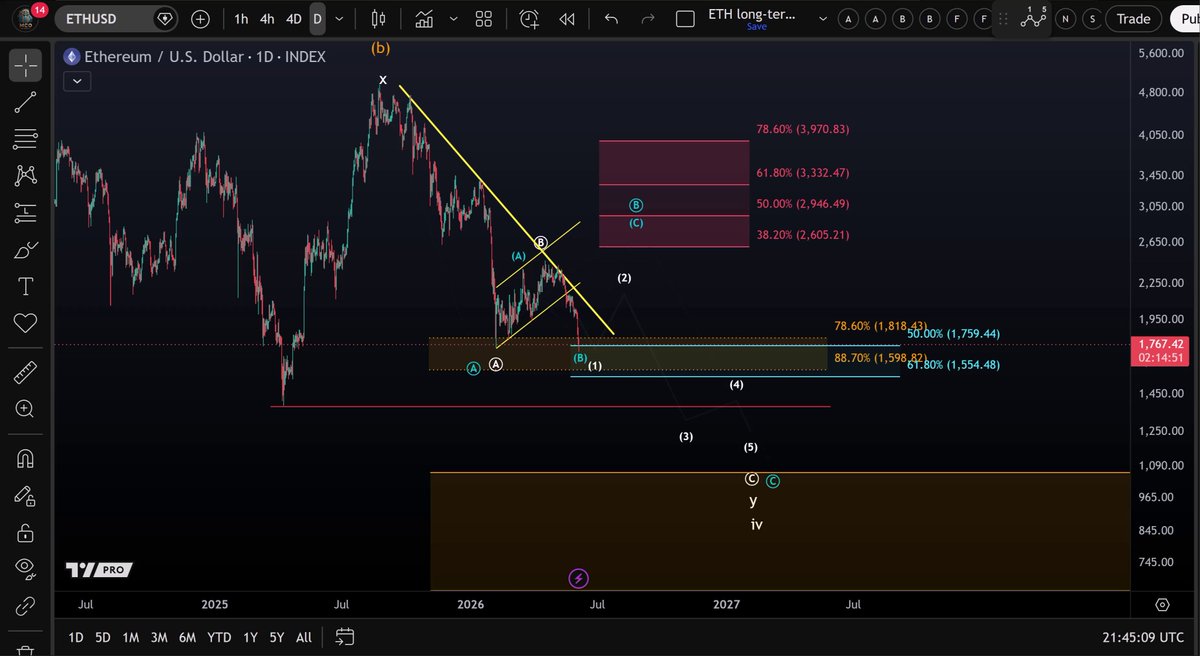Toggle lock all drawings padlock
1200x656 pixels.
[x=26, y=531]
